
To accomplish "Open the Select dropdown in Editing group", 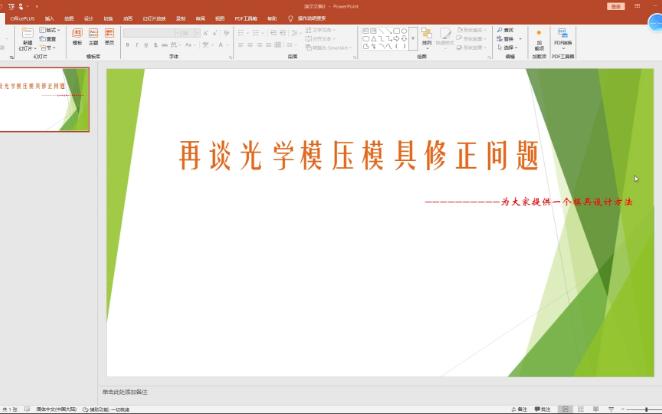I will tap(507, 48).
